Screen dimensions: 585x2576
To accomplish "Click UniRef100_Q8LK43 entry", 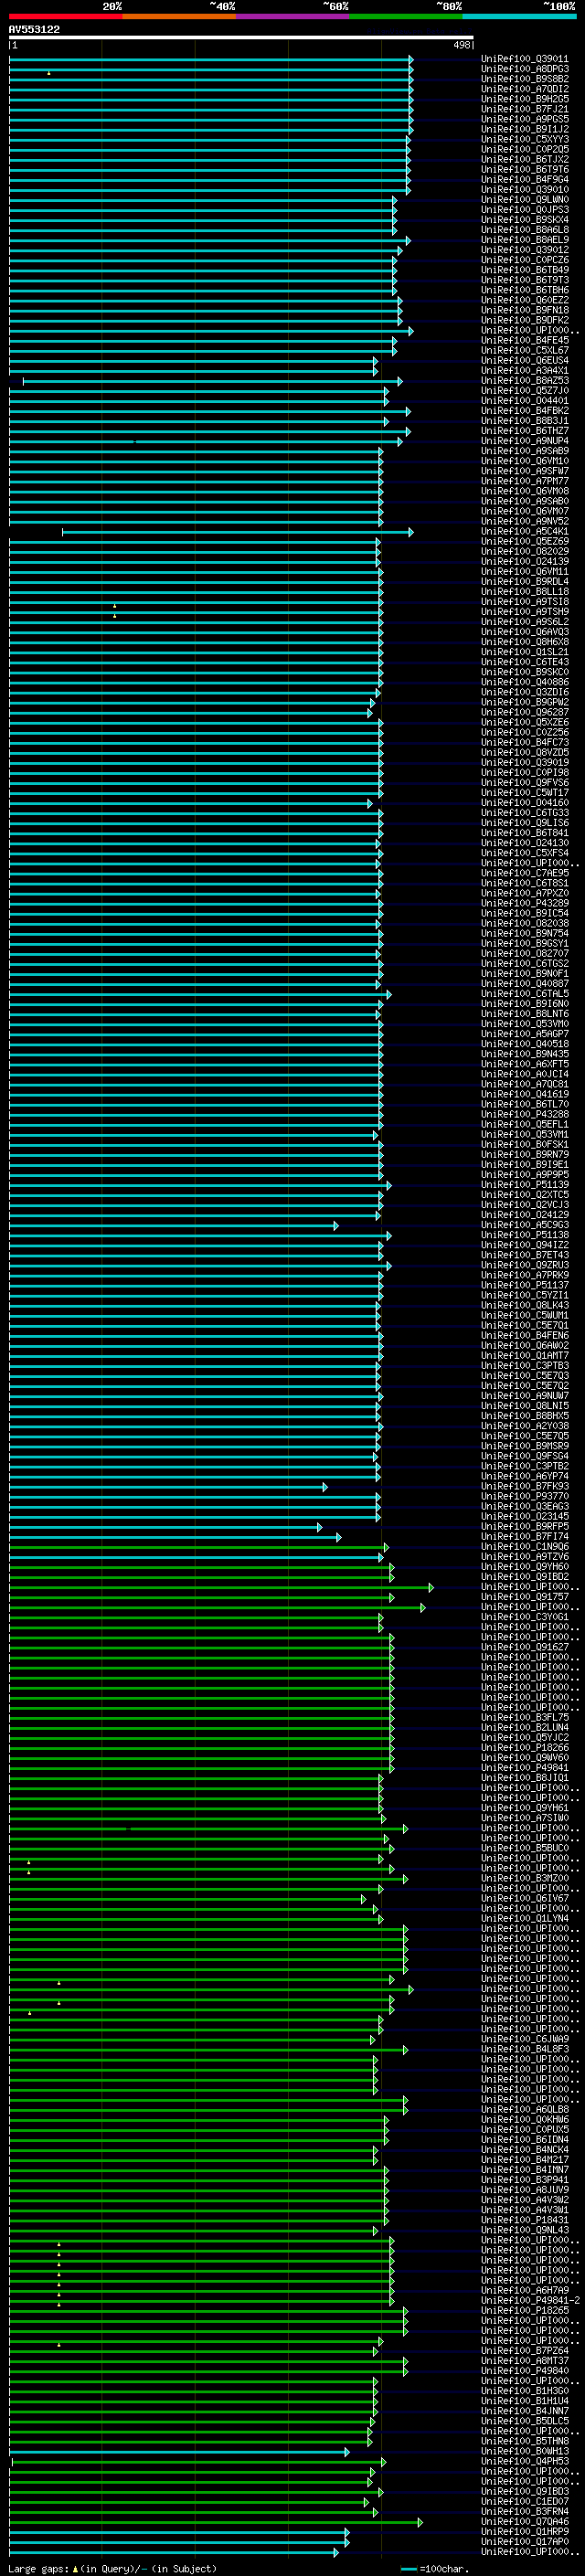I will (525, 1305).
